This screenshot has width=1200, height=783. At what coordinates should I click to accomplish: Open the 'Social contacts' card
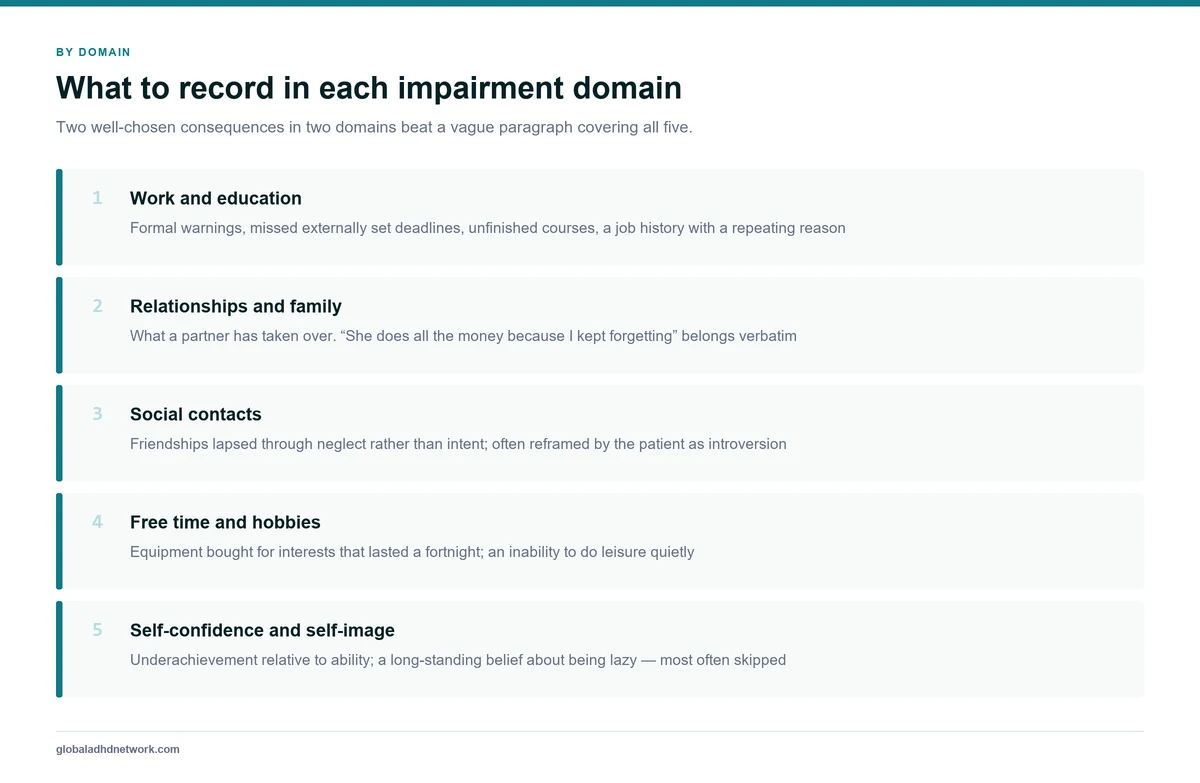[x=600, y=433]
